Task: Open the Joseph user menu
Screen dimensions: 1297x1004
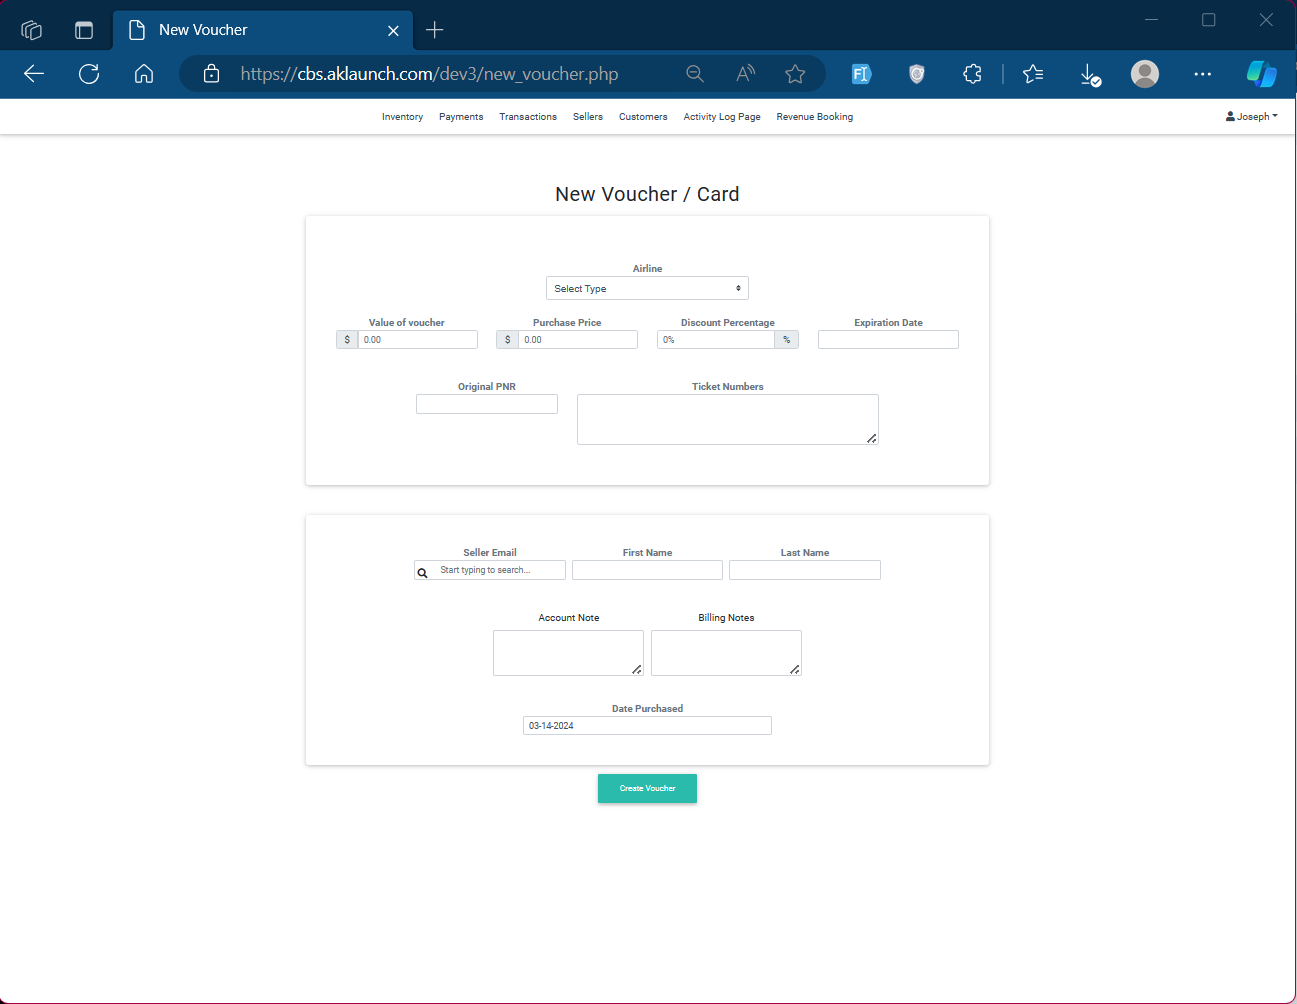Action: (1251, 117)
